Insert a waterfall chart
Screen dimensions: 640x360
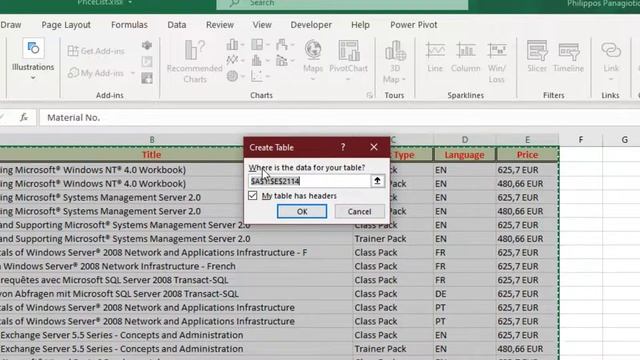pyautogui.click(x=282, y=44)
